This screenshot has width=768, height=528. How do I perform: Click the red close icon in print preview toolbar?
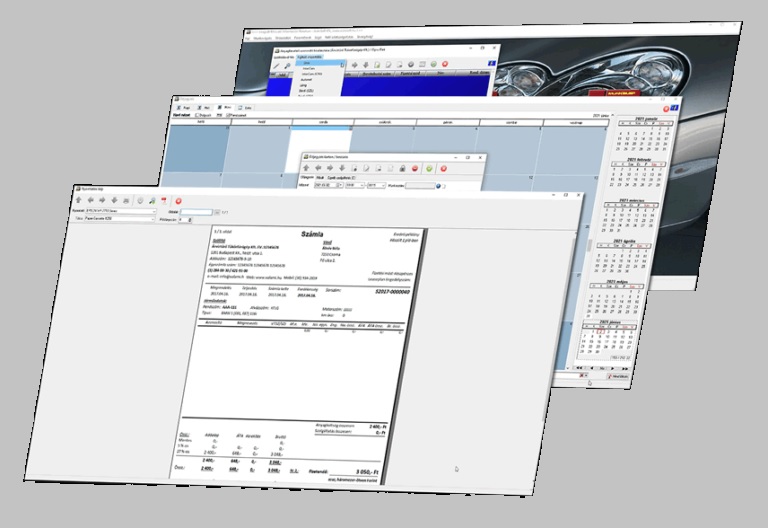tap(178, 201)
